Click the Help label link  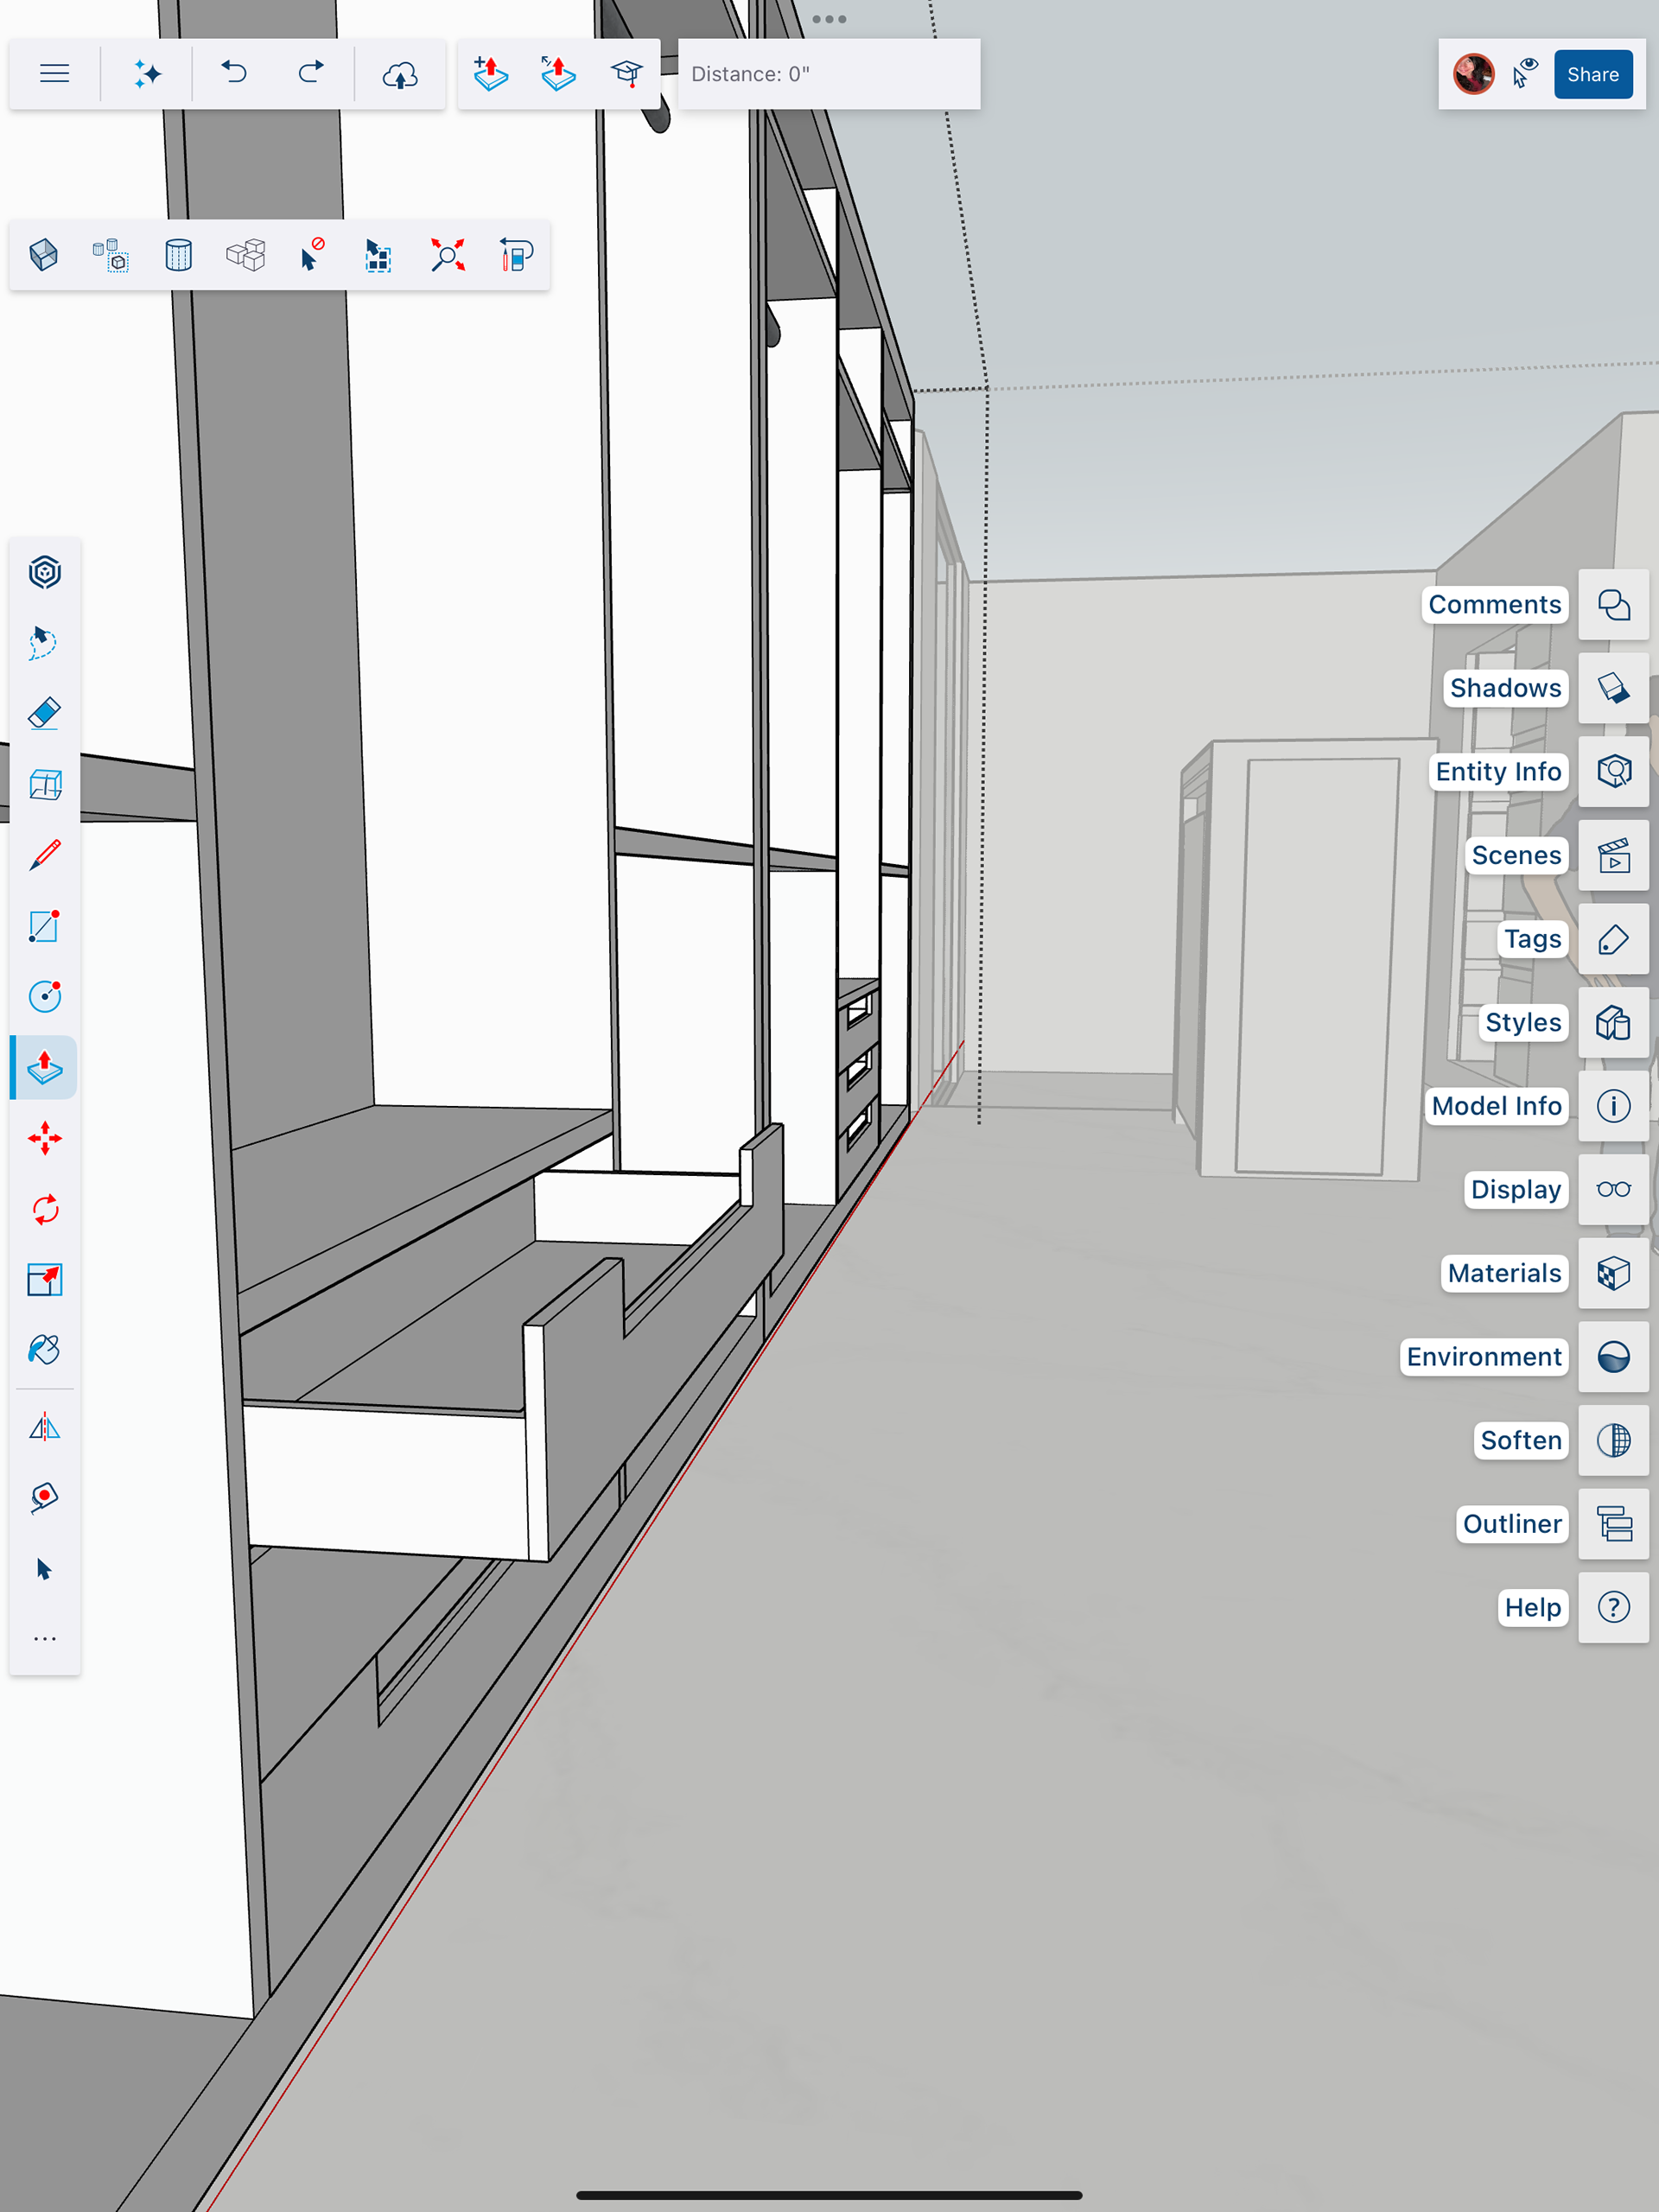click(x=1531, y=1607)
